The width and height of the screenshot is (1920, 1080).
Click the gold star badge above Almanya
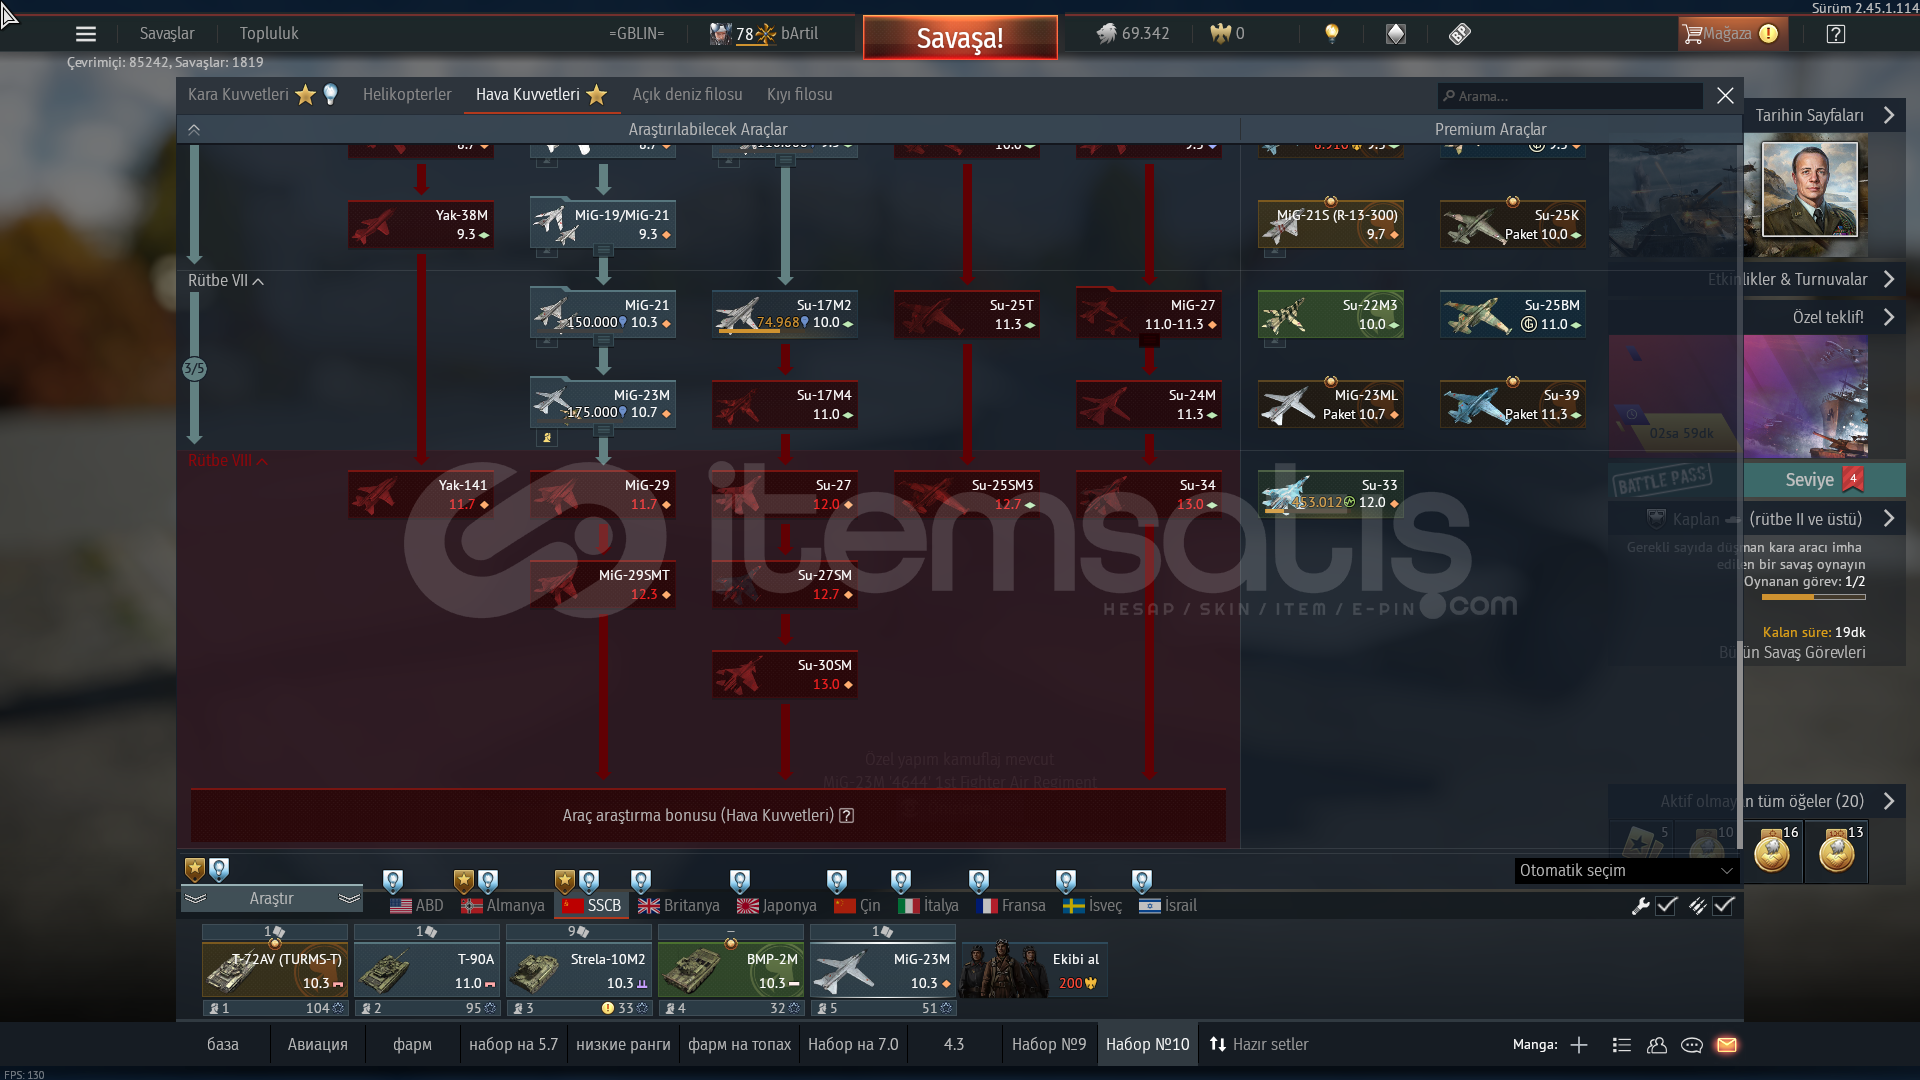tap(463, 881)
